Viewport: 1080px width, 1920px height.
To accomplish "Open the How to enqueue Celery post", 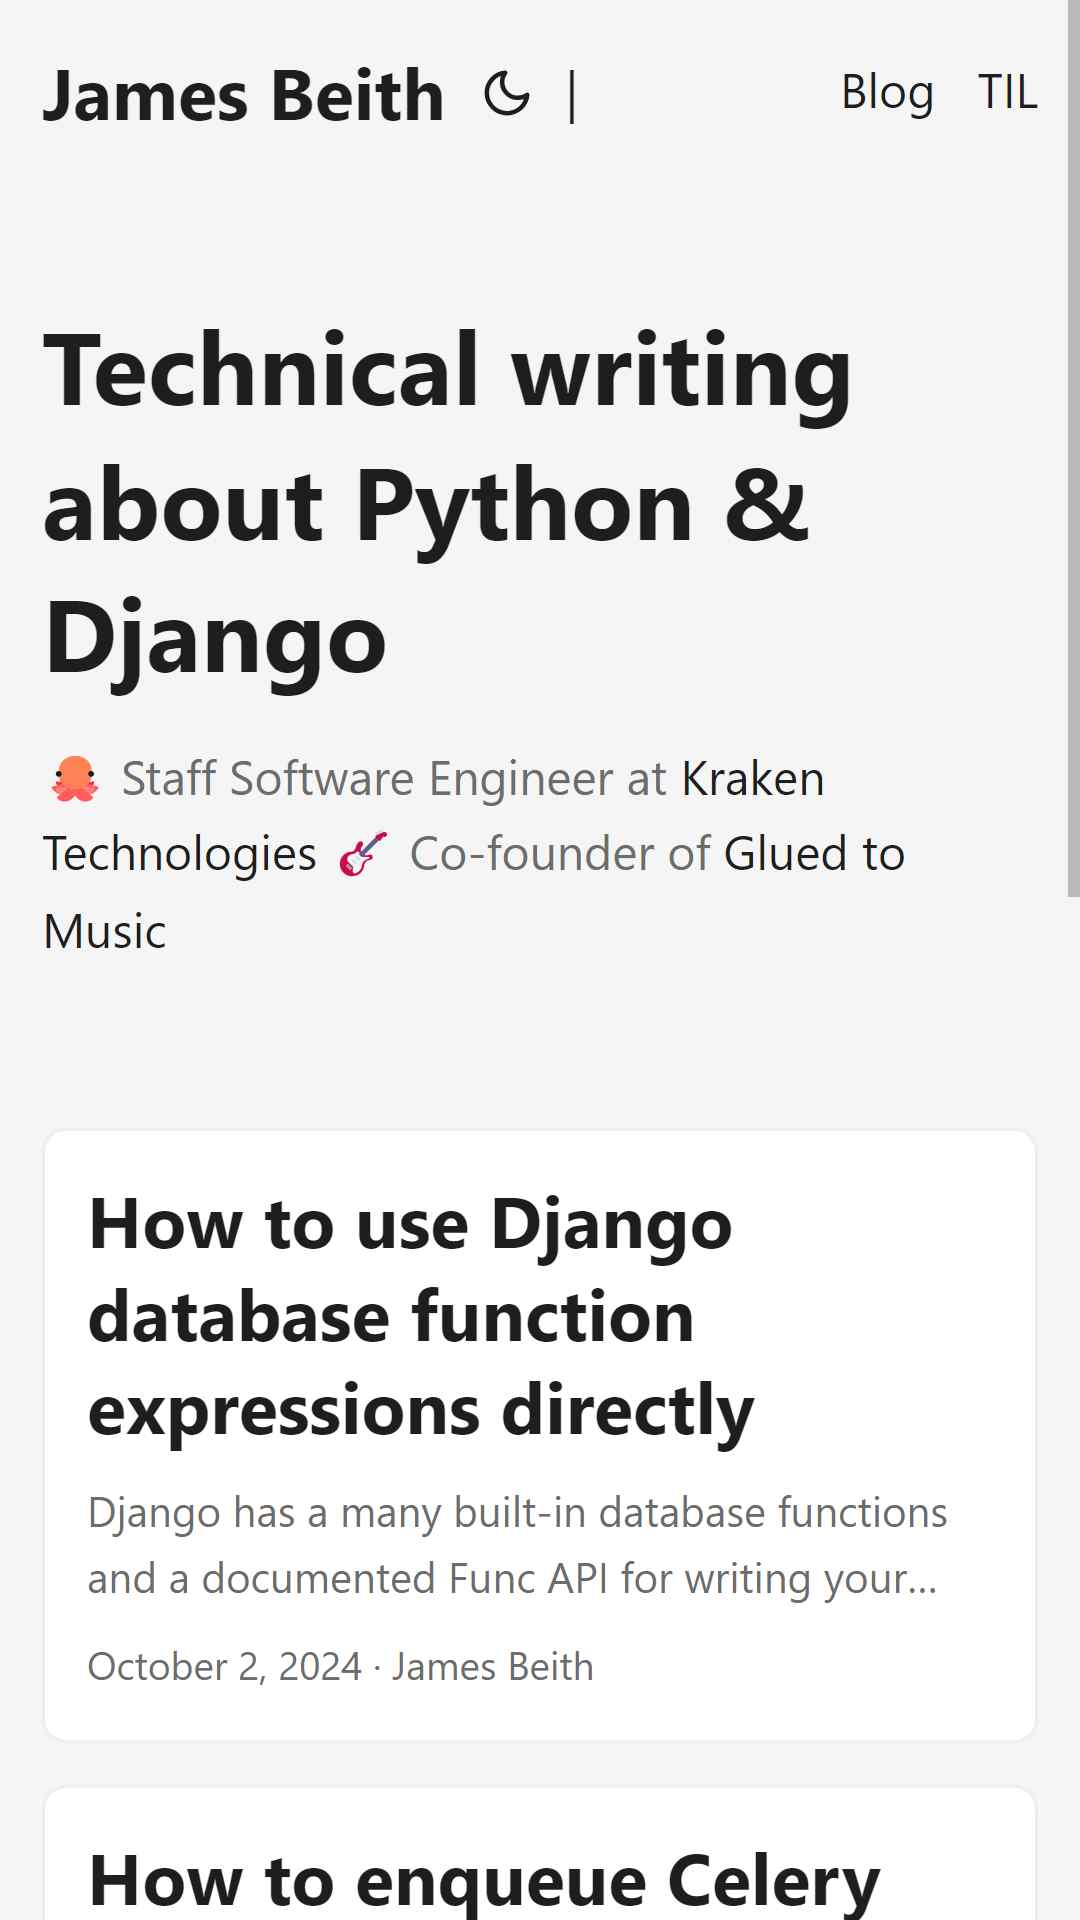I will [x=485, y=1881].
